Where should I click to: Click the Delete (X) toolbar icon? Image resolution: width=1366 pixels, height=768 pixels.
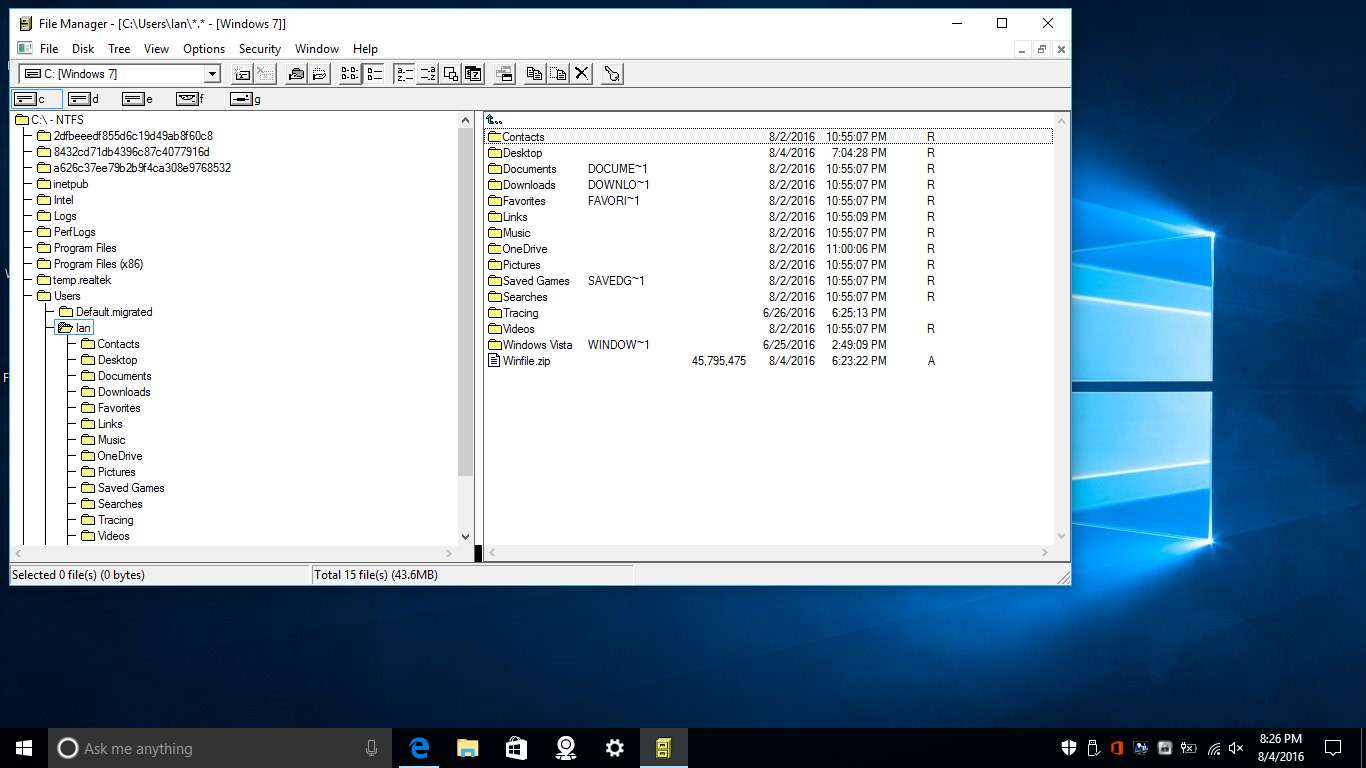[x=581, y=73]
